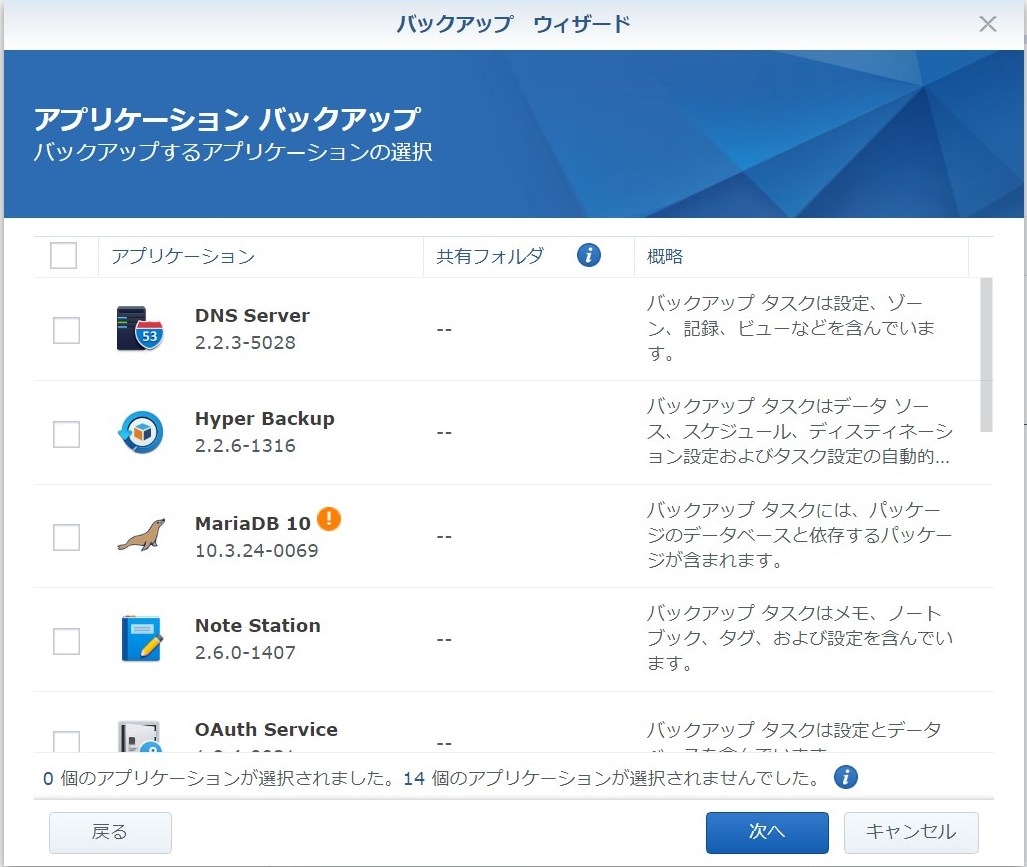Click the Note Station notebook icon

139,639
